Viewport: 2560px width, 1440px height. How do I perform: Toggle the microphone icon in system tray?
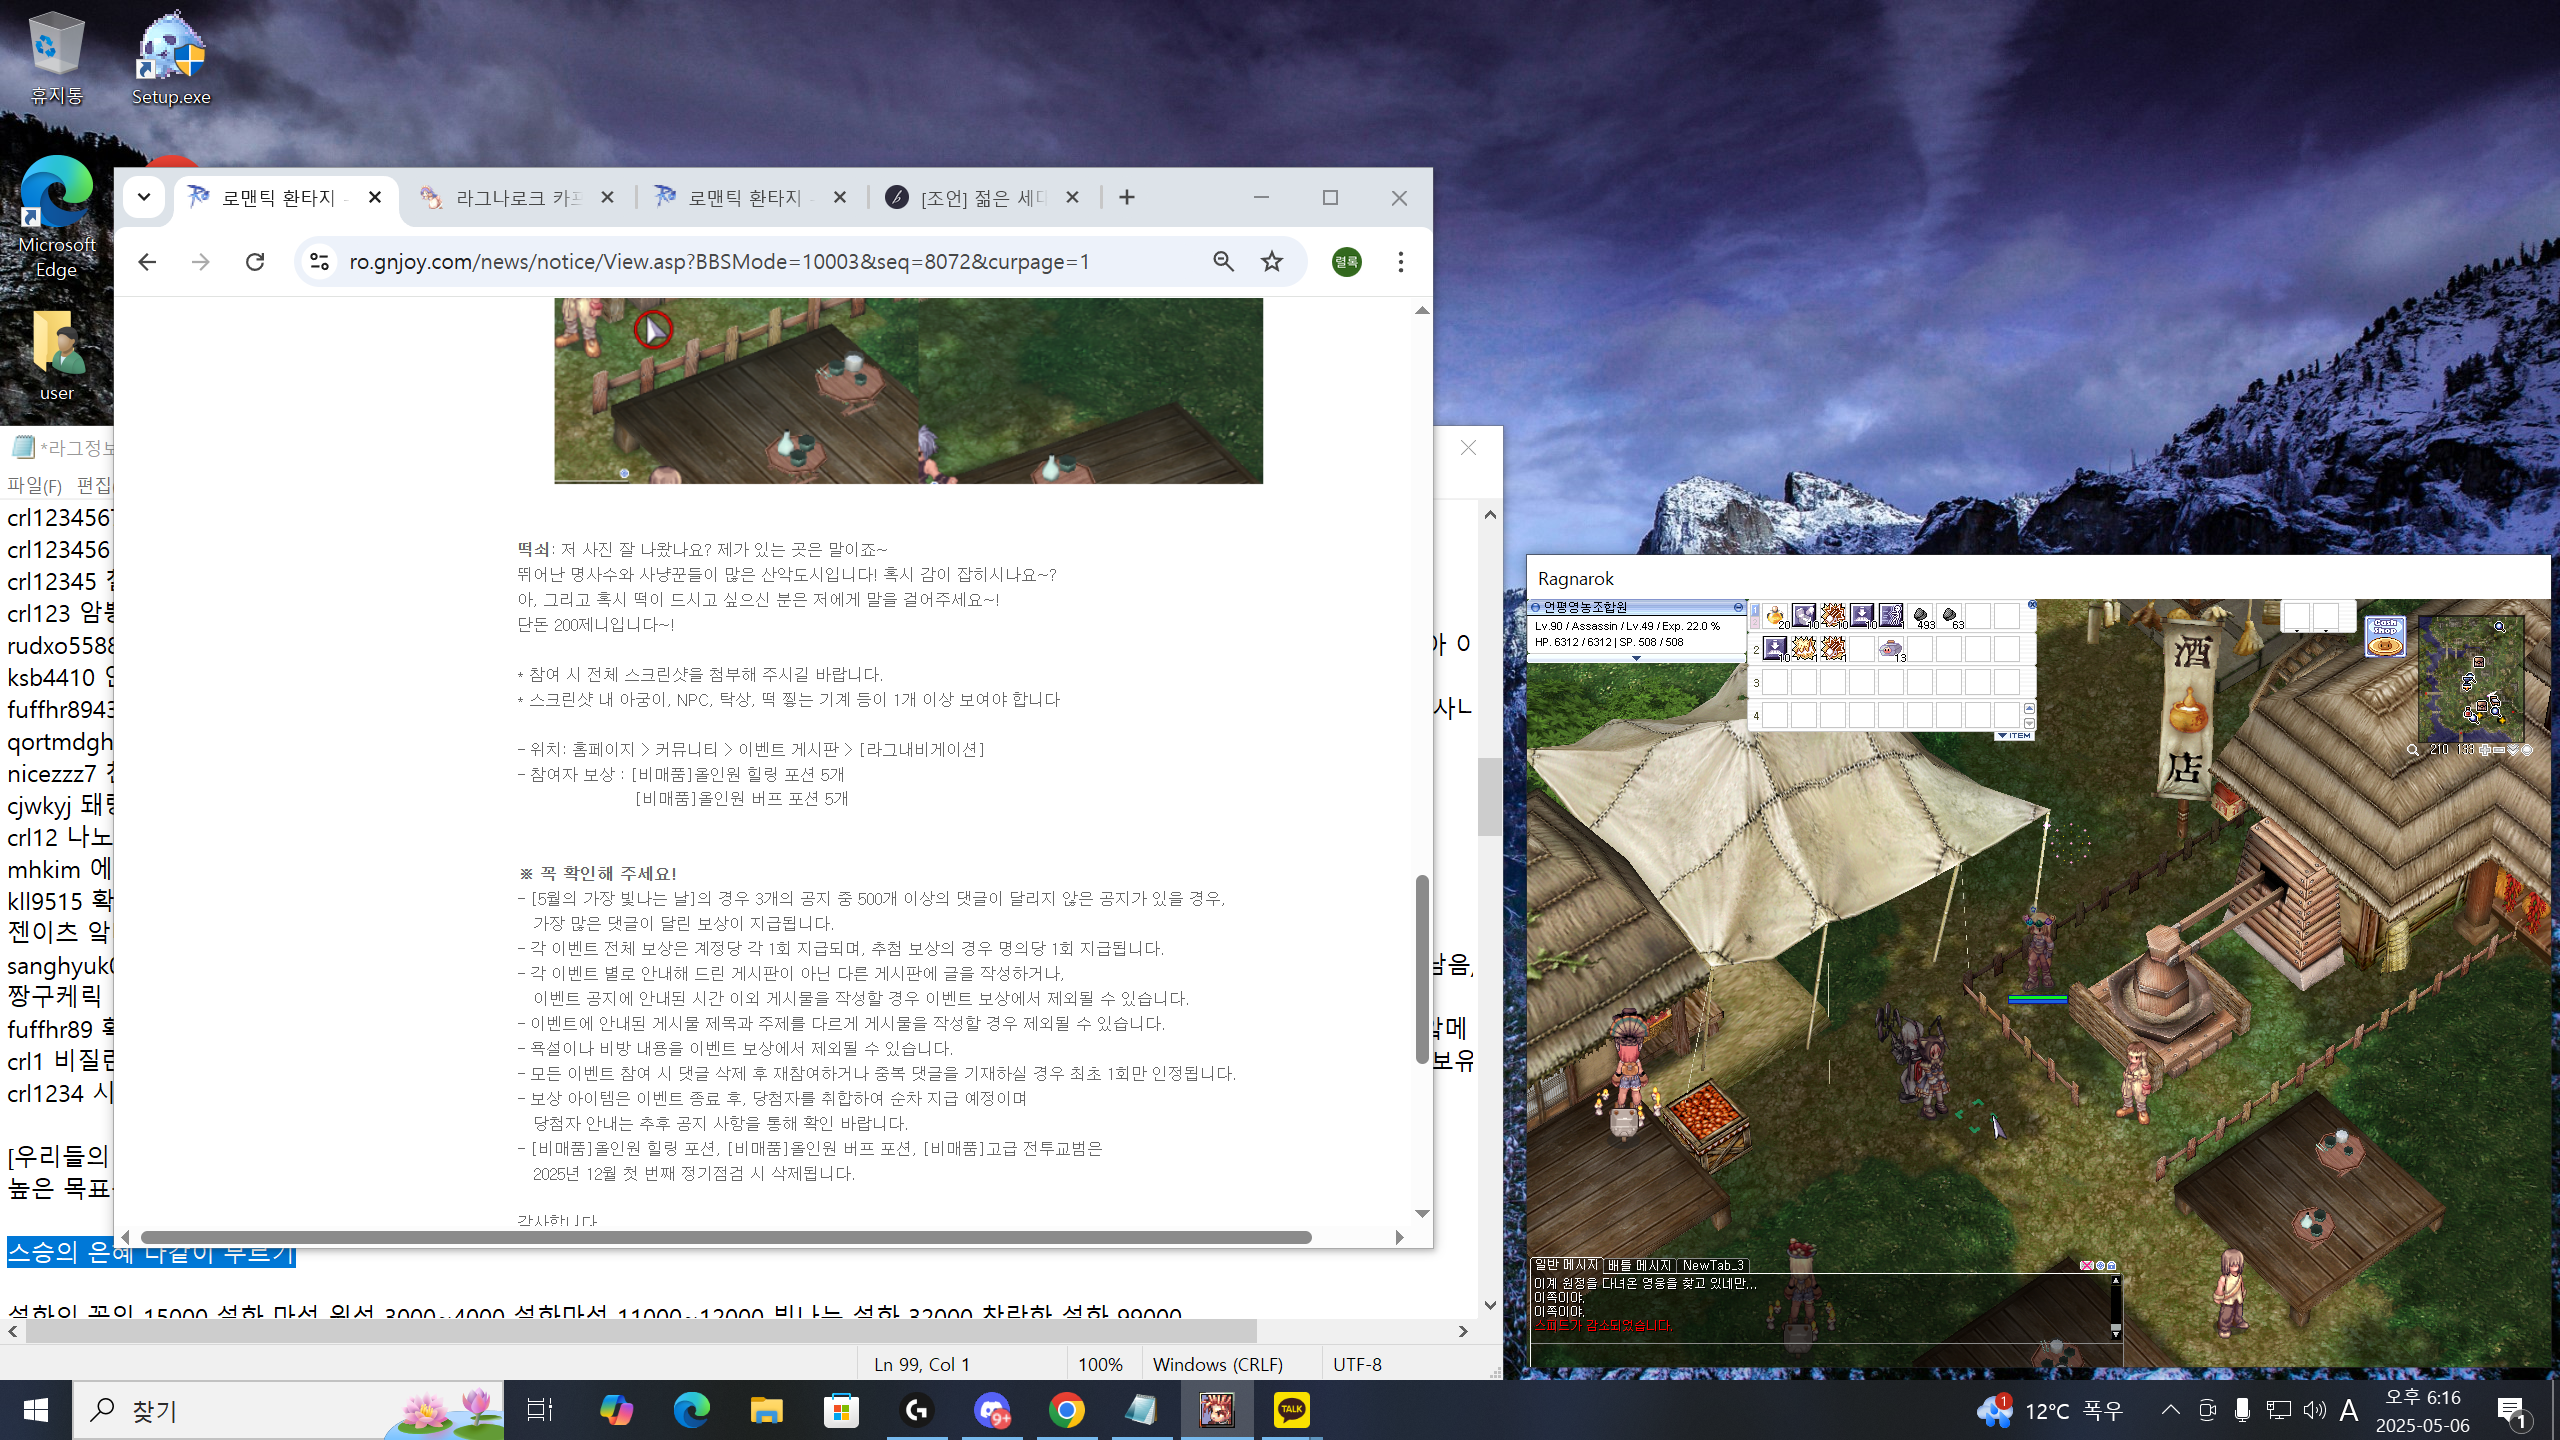coord(2242,1410)
